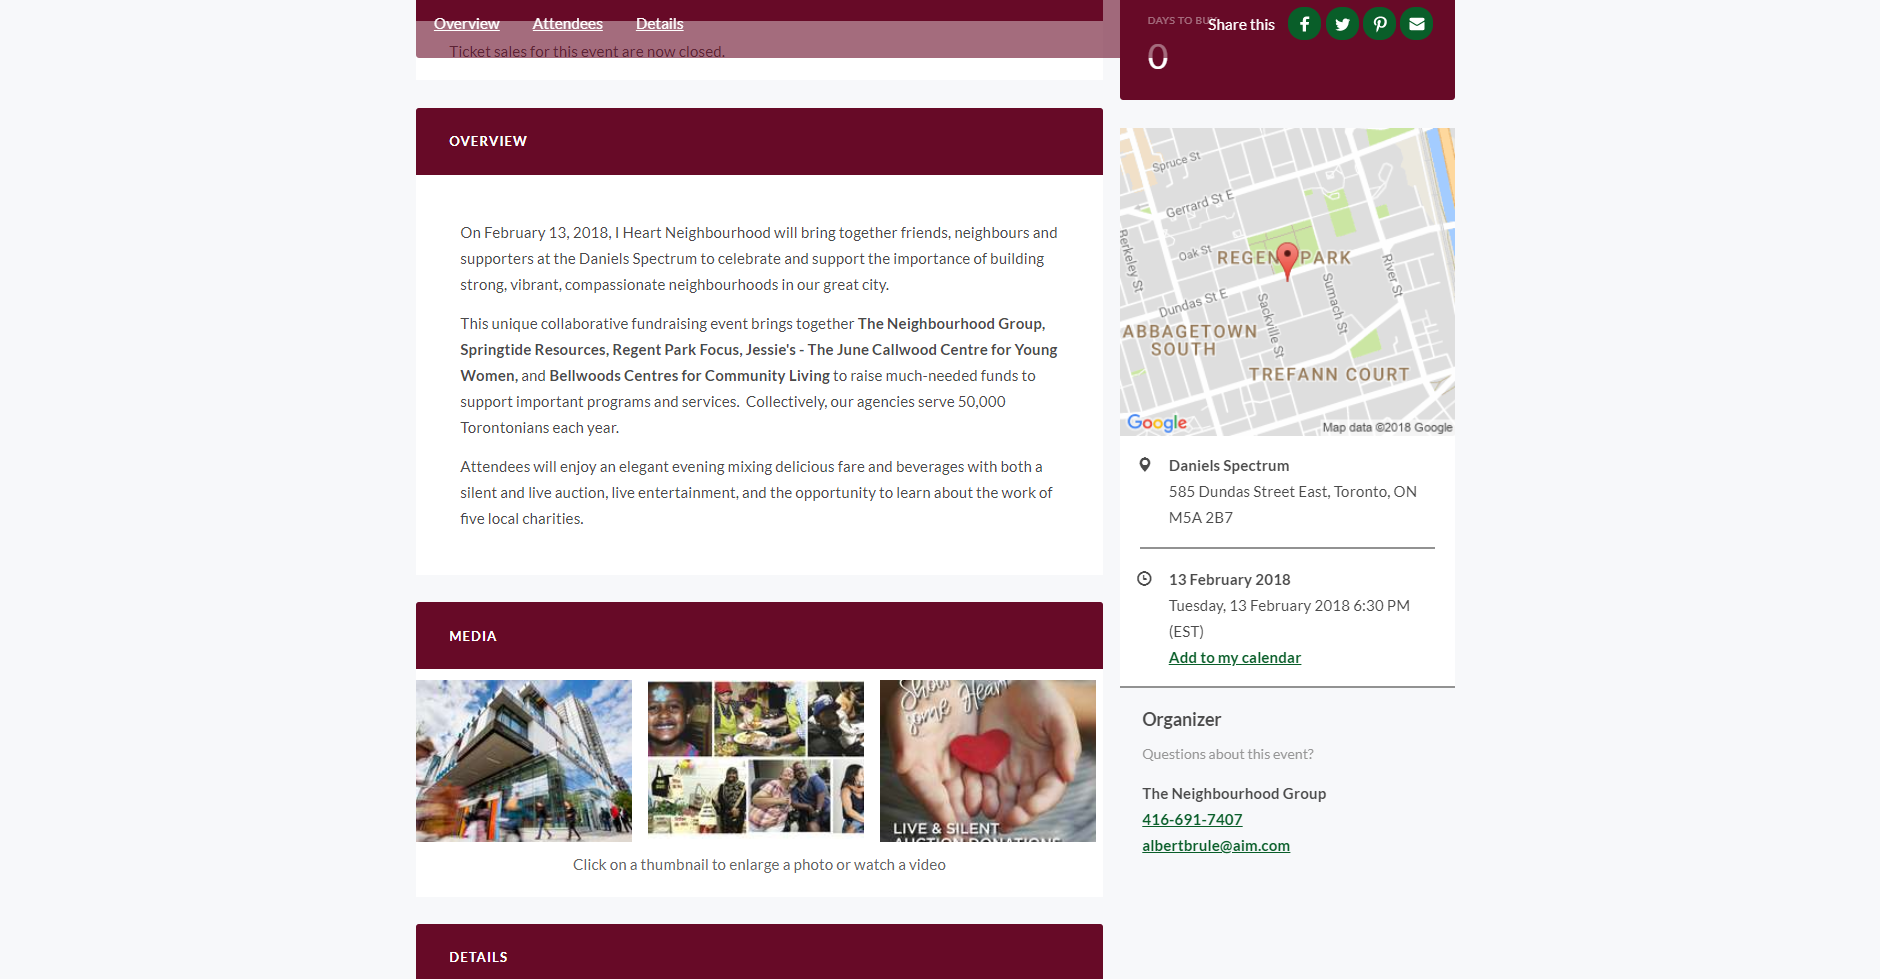Share event on Pinterest icon
This screenshot has height=979, width=1880.
pyautogui.click(x=1379, y=24)
